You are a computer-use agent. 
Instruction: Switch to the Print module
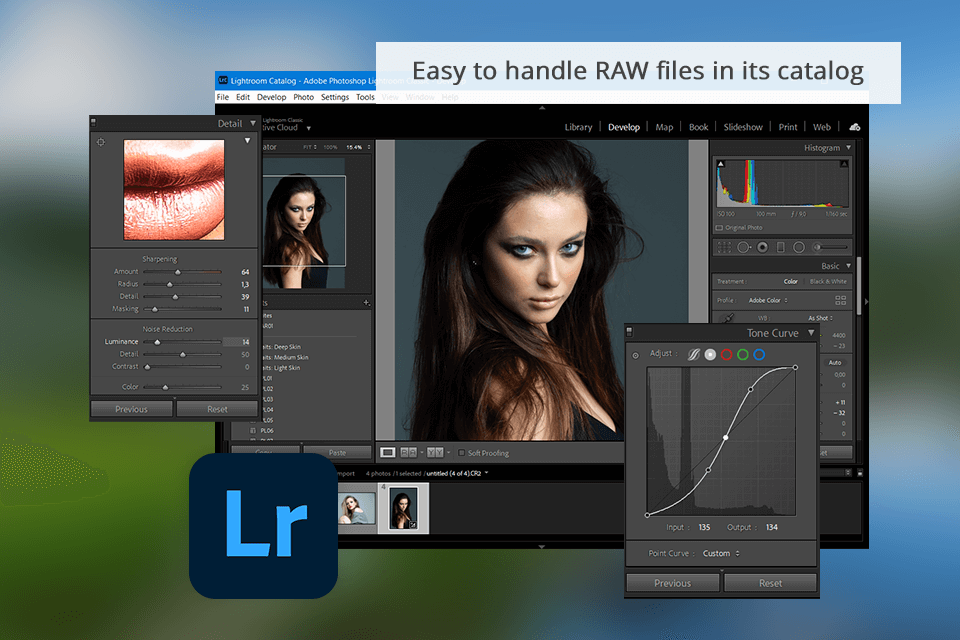click(788, 127)
